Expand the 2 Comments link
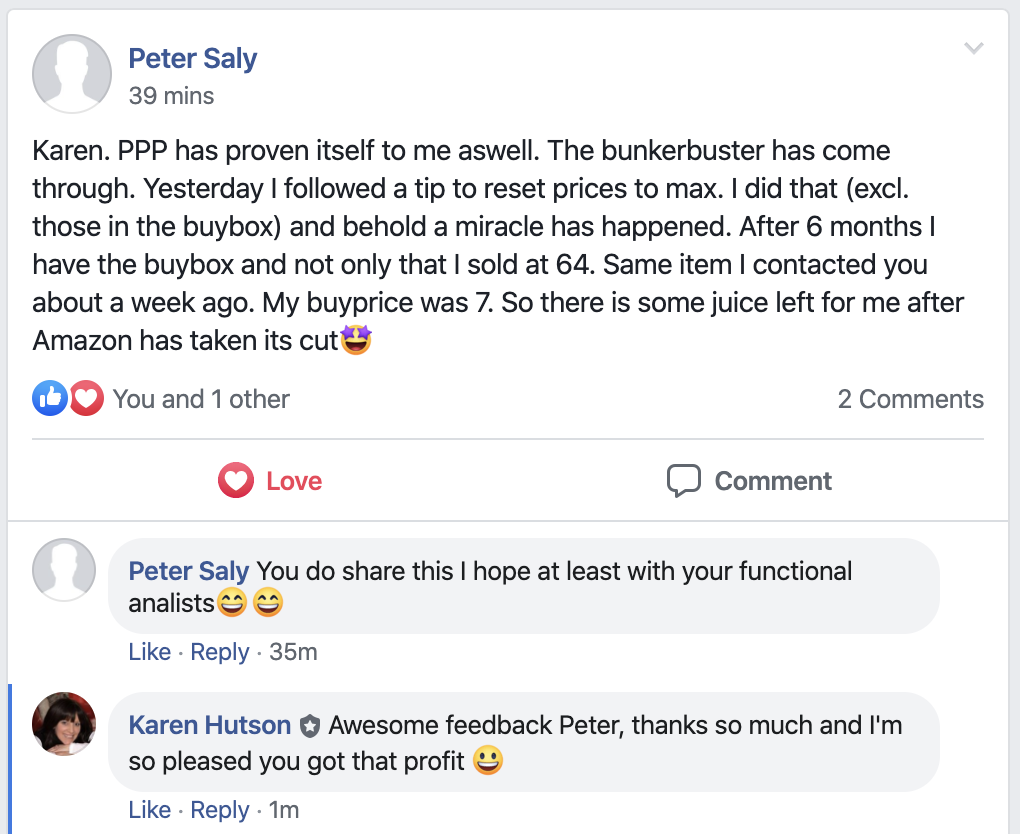 910,398
